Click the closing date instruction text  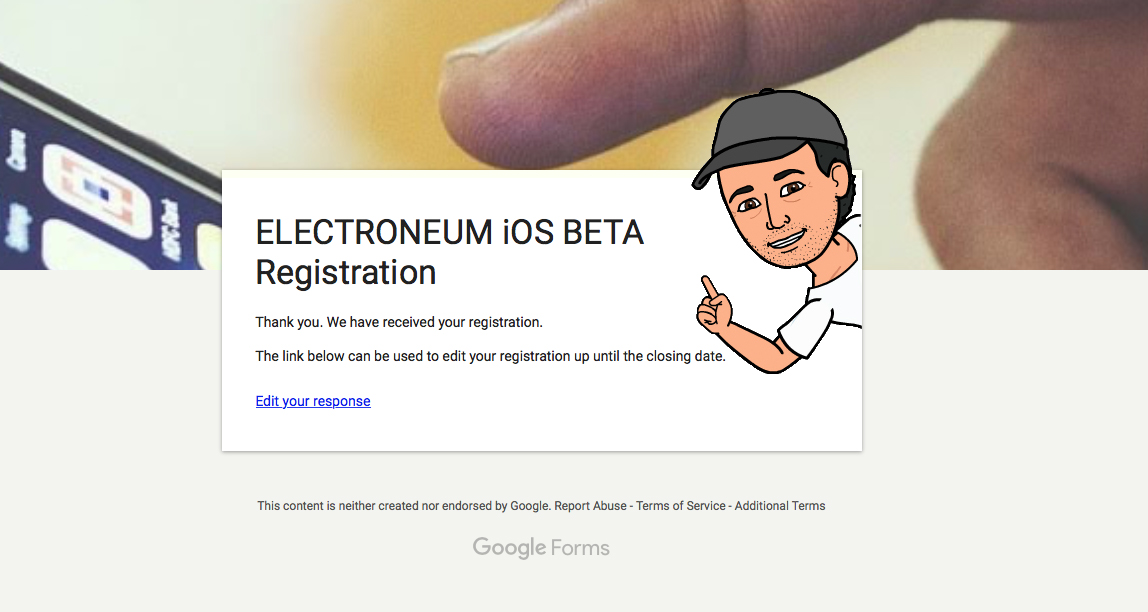490,356
